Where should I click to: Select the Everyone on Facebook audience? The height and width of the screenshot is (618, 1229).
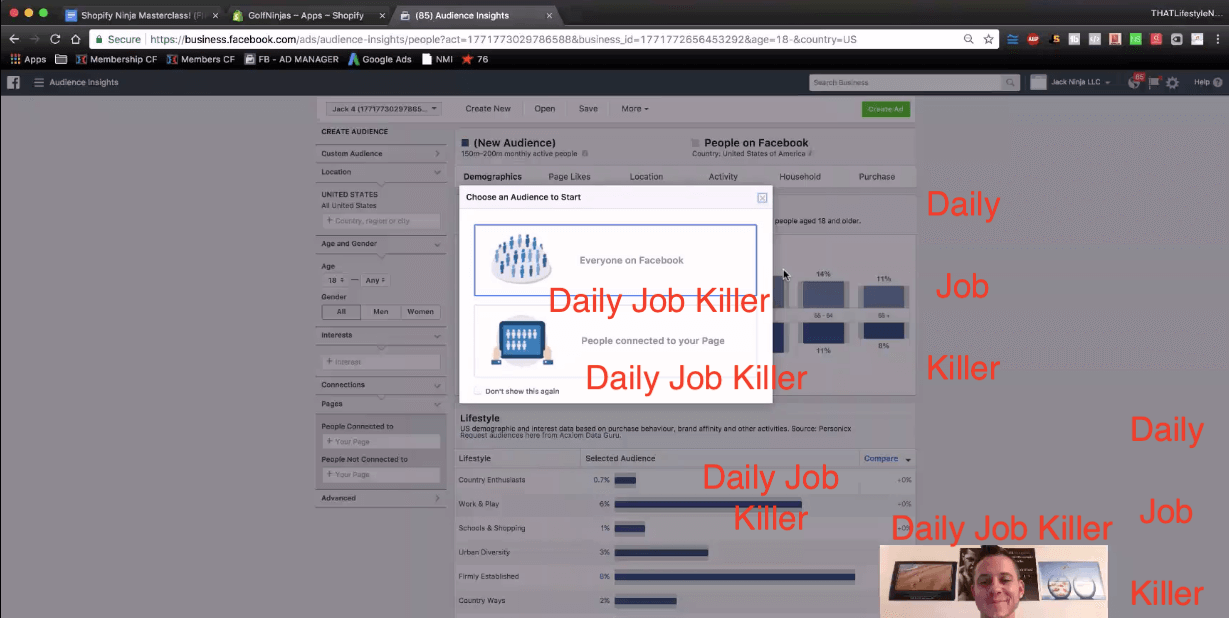[615, 260]
